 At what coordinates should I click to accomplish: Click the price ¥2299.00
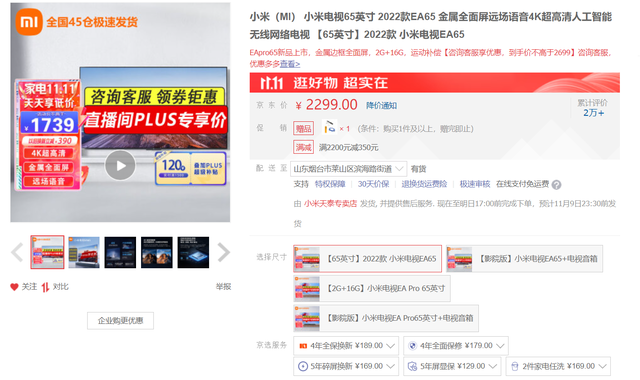pos(326,105)
